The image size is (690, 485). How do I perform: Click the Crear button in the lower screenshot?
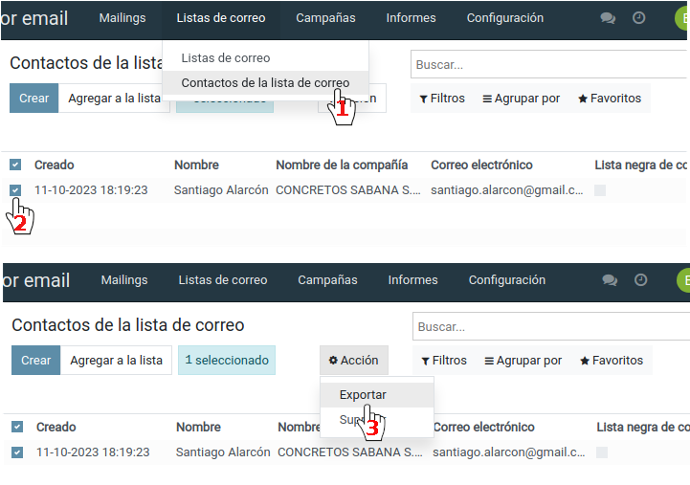pos(36,361)
